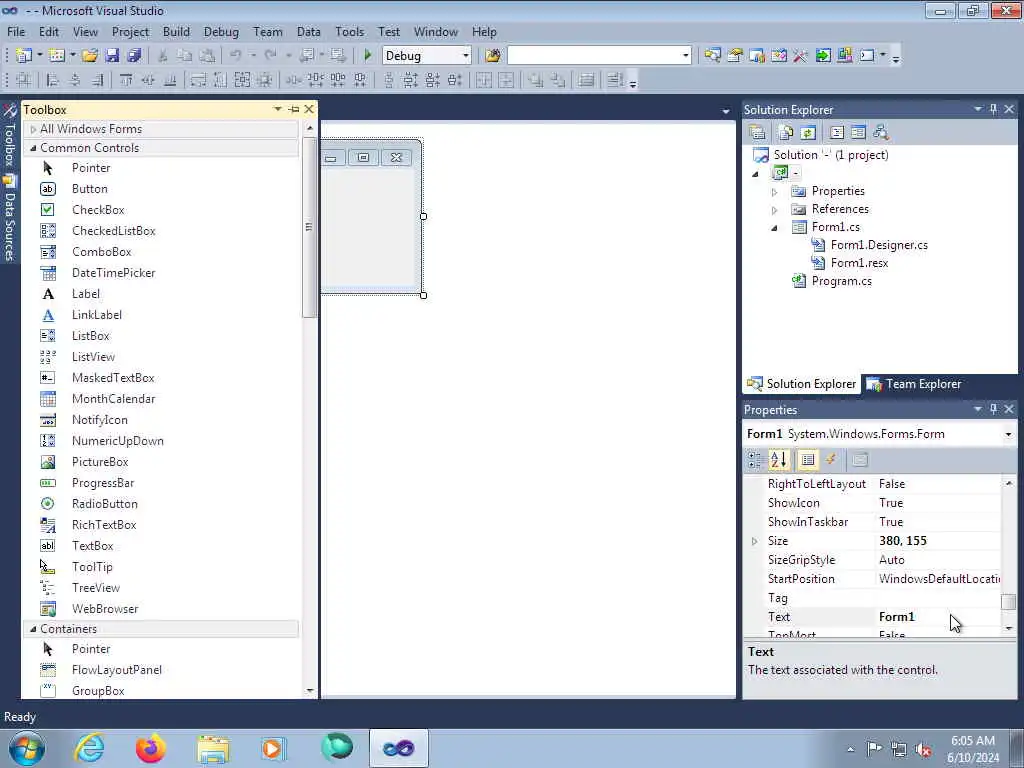
Task: Choose the TreeView control
Action: (95, 588)
